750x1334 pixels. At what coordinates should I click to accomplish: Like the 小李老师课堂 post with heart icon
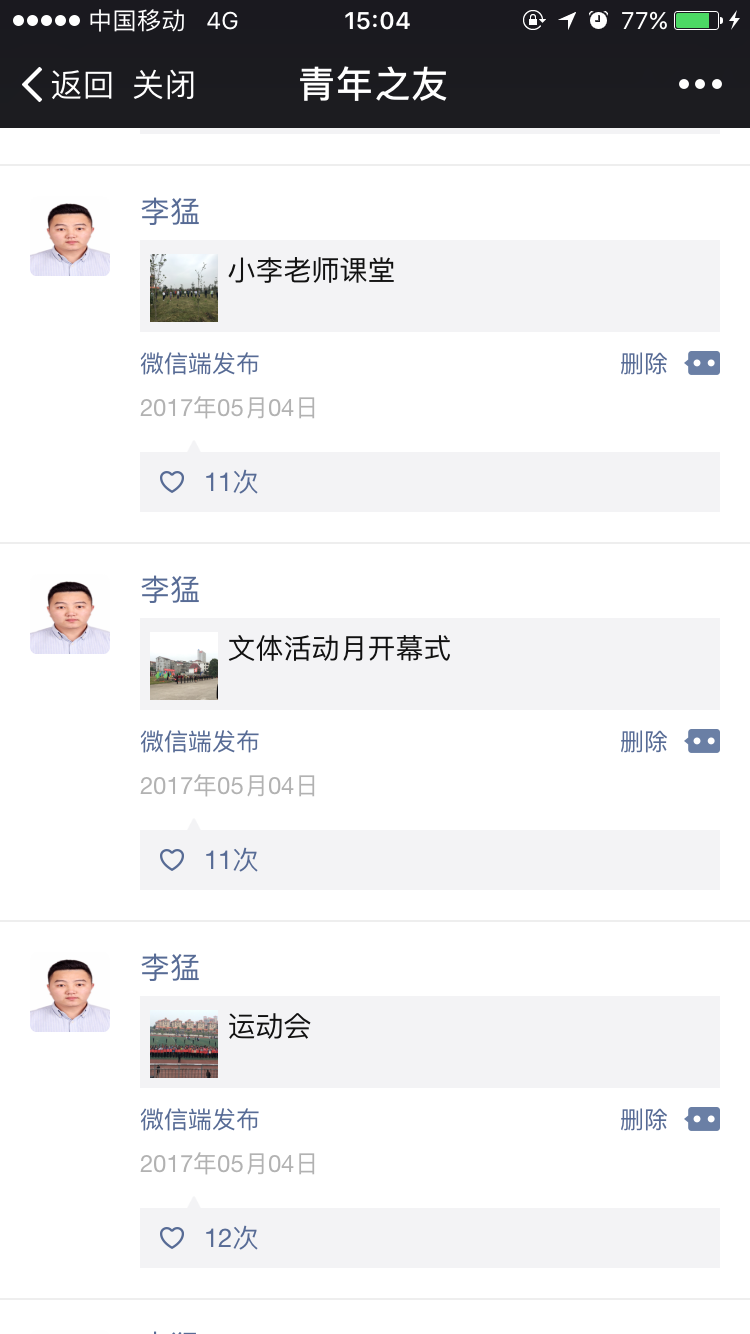click(x=173, y=482)
